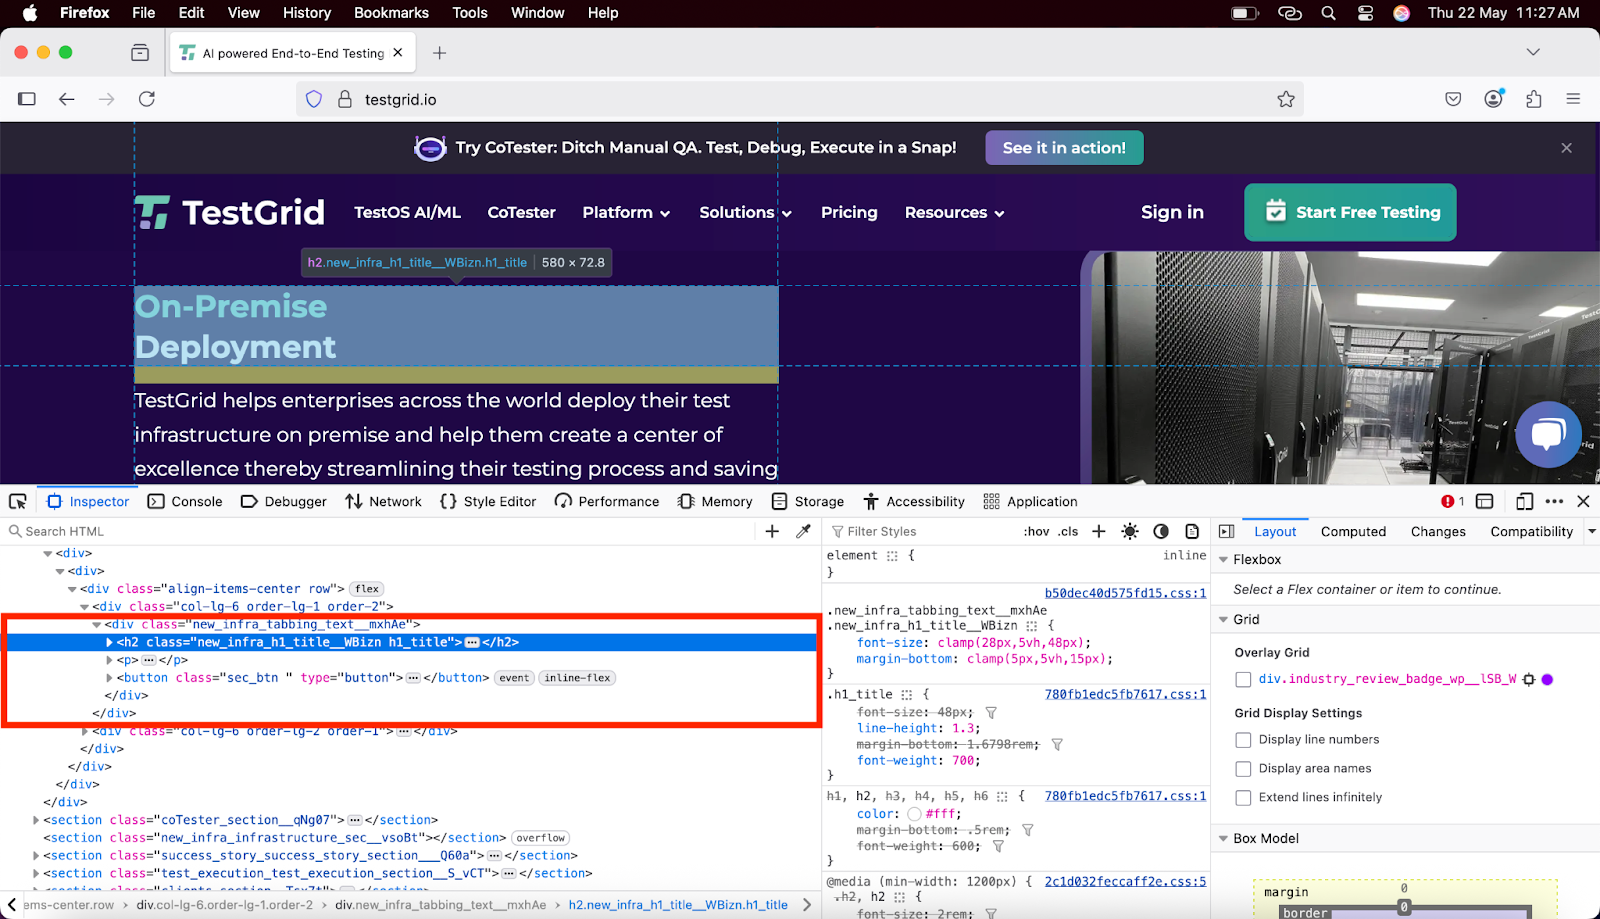The image size is (1600, 919).
Task: Open Firefox sidebar toggle icon
Action: (27, 98)
